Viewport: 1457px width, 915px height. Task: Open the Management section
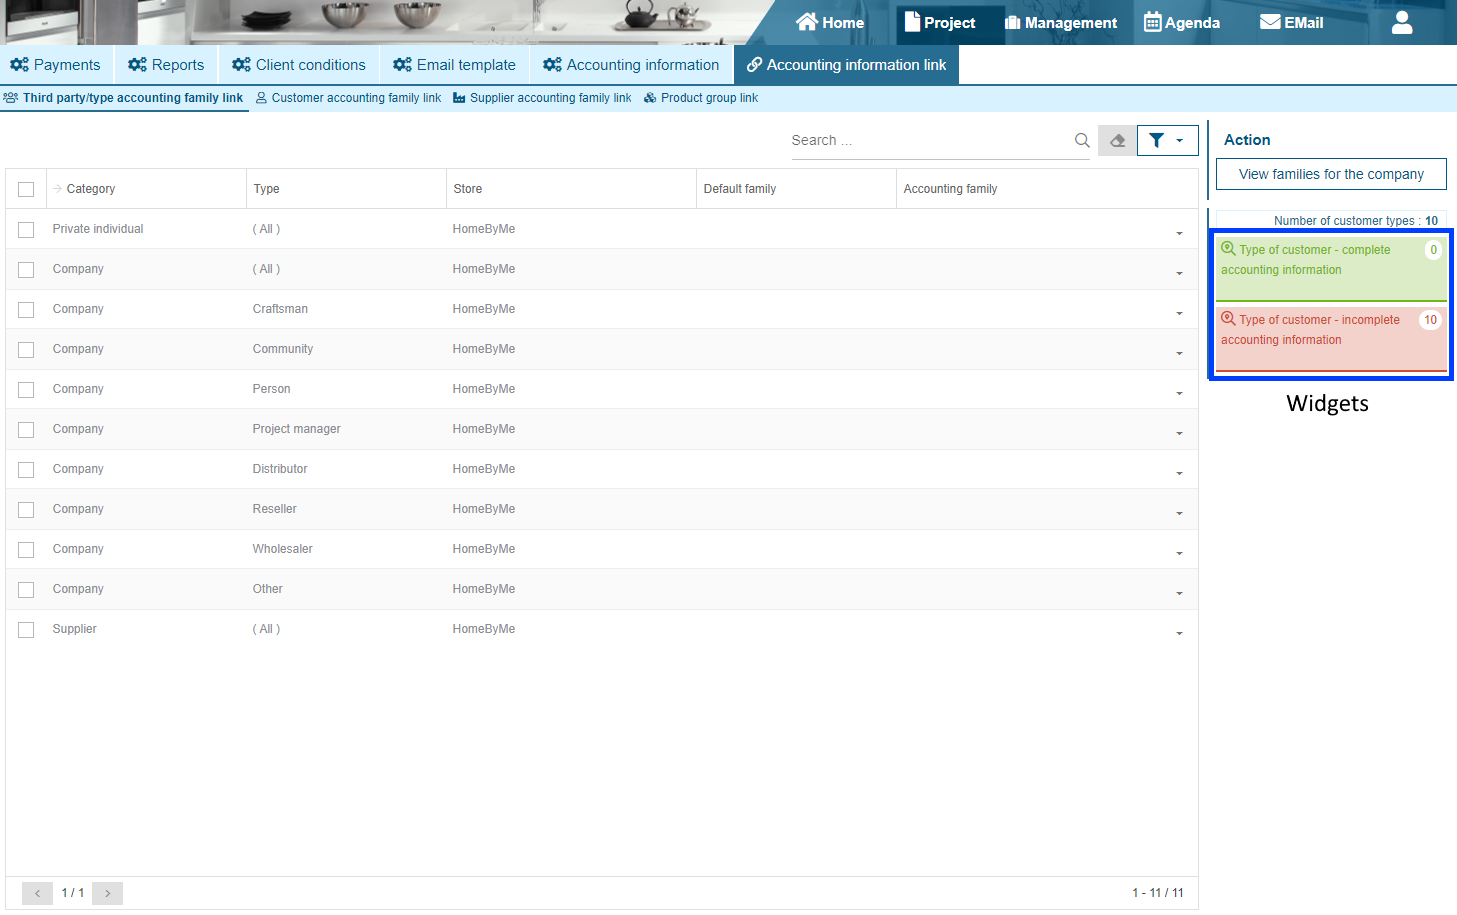tap(1061, 23)
